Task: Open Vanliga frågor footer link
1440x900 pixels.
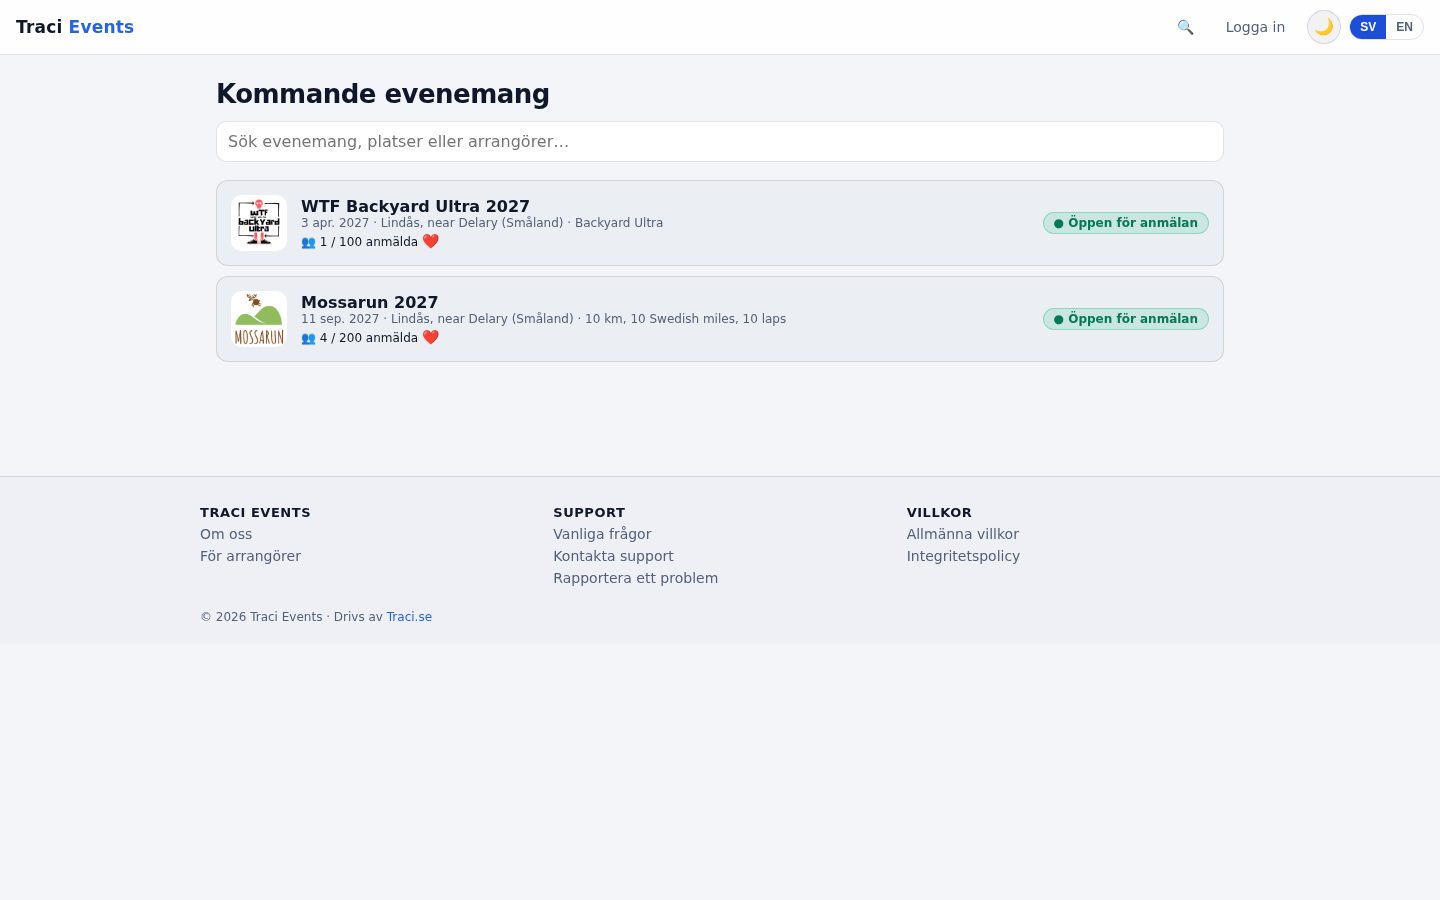Action: (x=602, y=534)
